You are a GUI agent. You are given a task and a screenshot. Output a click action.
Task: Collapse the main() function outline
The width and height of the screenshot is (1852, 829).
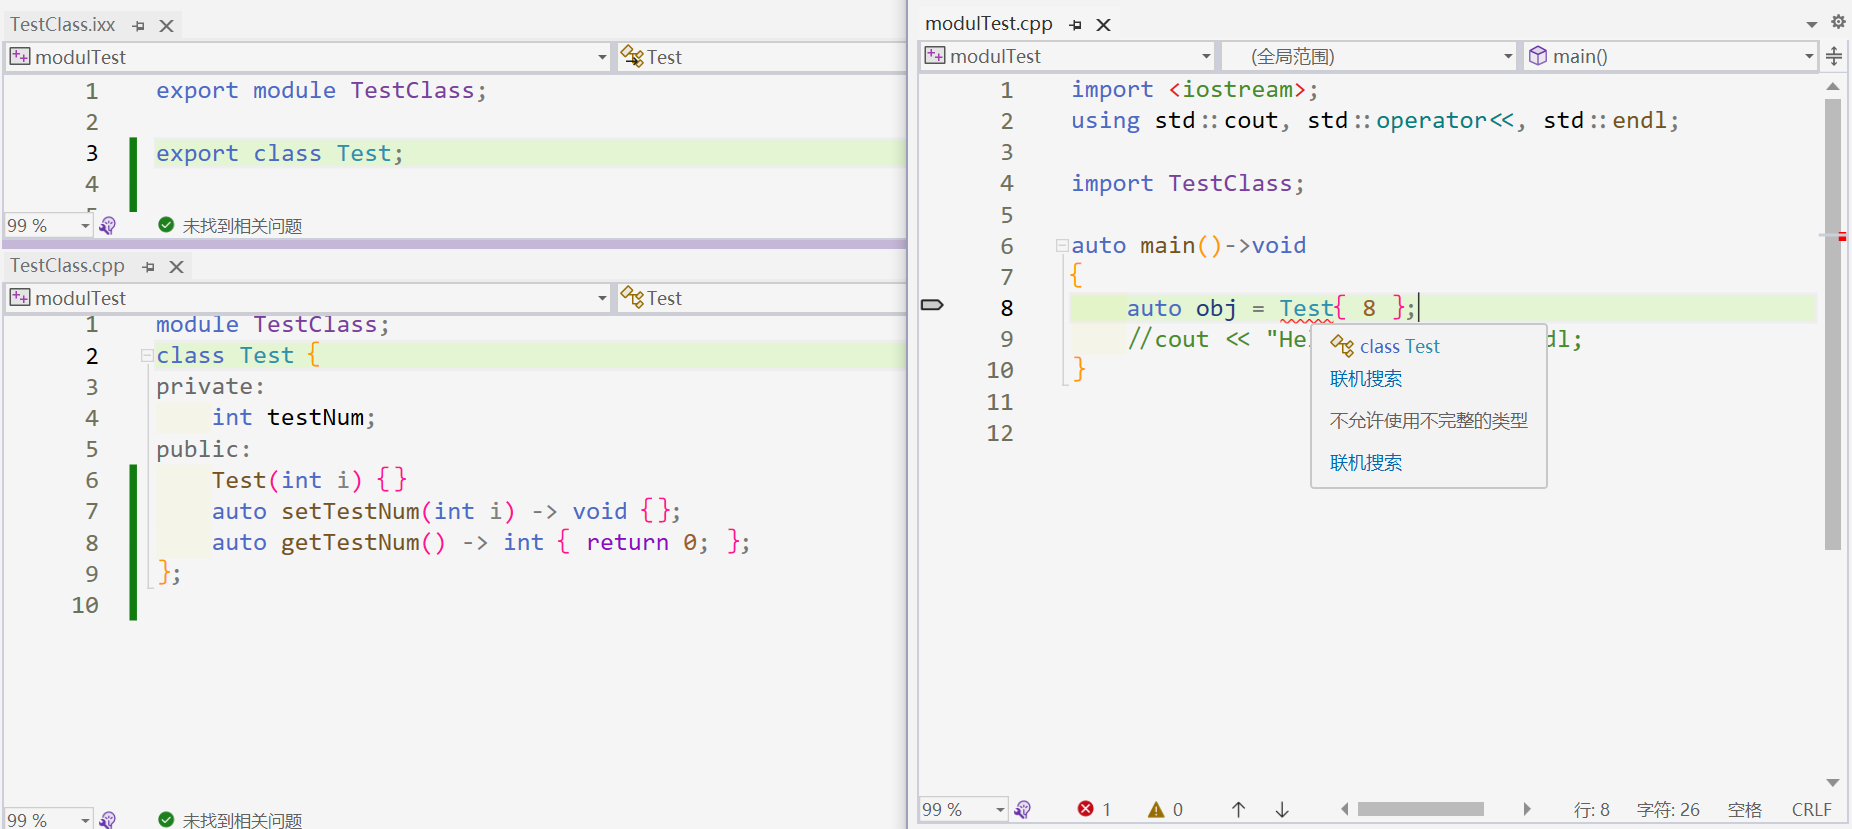point(1061,245)
